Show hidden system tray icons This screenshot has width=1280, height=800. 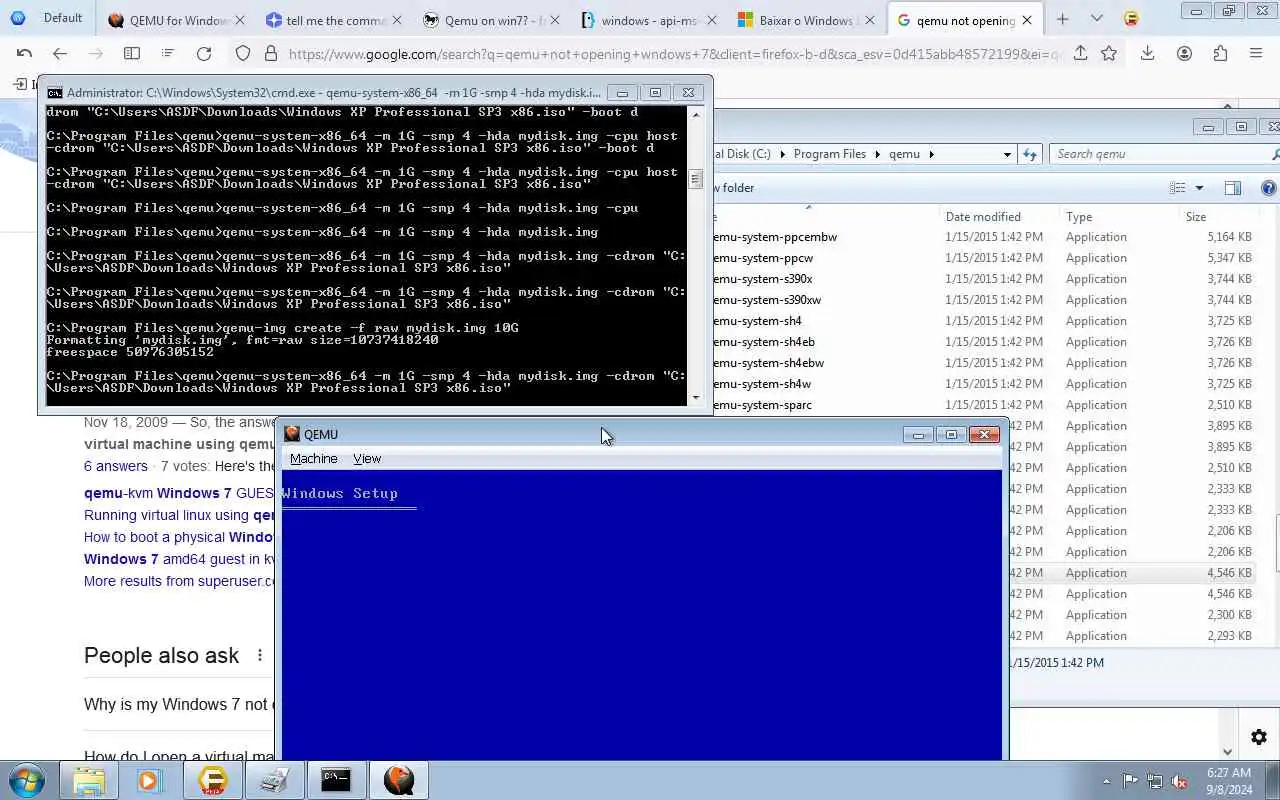(1106, 782)
